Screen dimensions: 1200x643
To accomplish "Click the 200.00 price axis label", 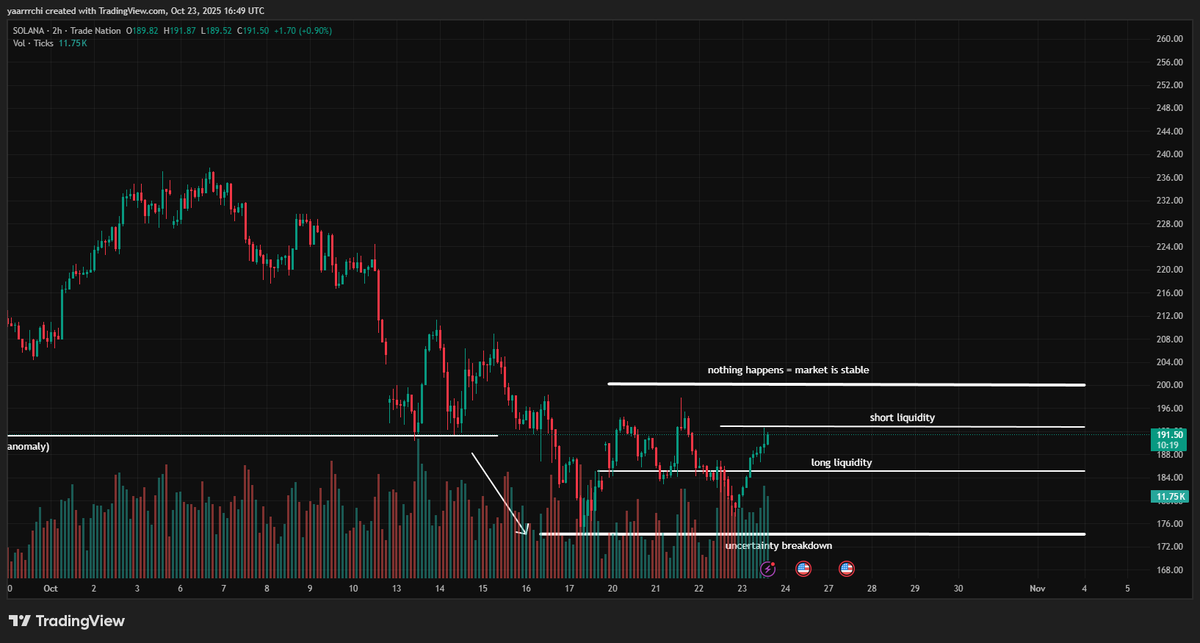I will pos(1169,385).
